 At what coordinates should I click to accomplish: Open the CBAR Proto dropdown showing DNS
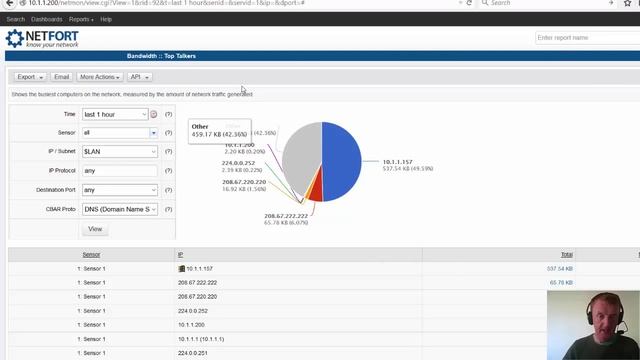[120, 209]
